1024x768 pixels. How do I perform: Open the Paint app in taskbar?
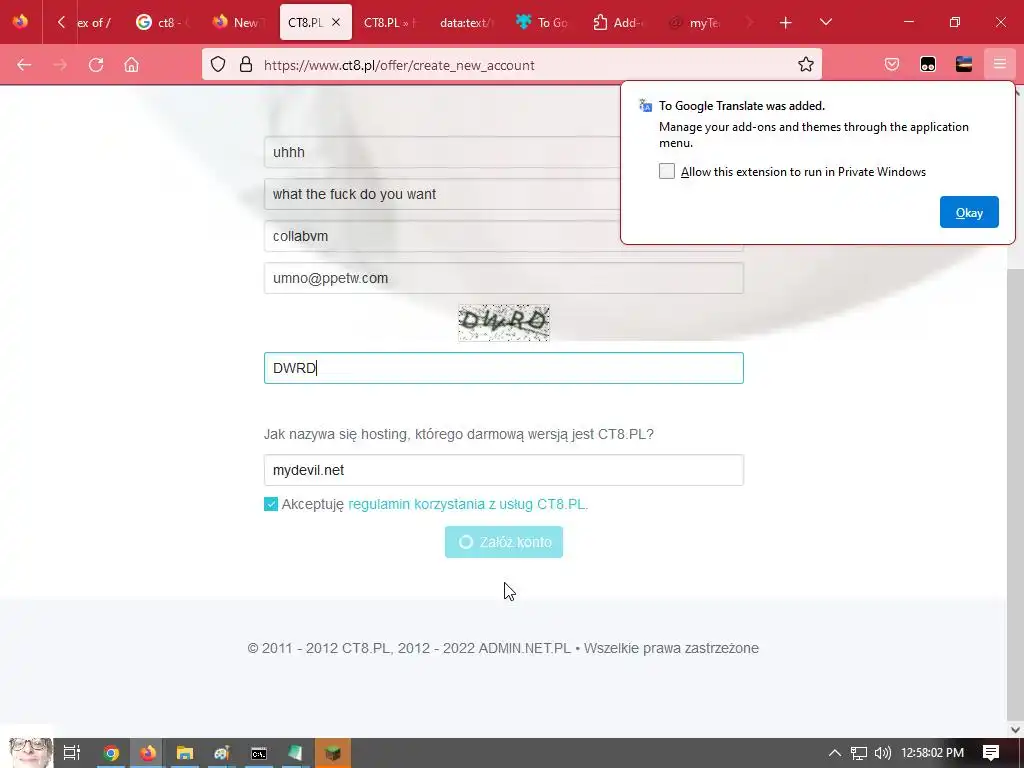[x=221, y=753]
